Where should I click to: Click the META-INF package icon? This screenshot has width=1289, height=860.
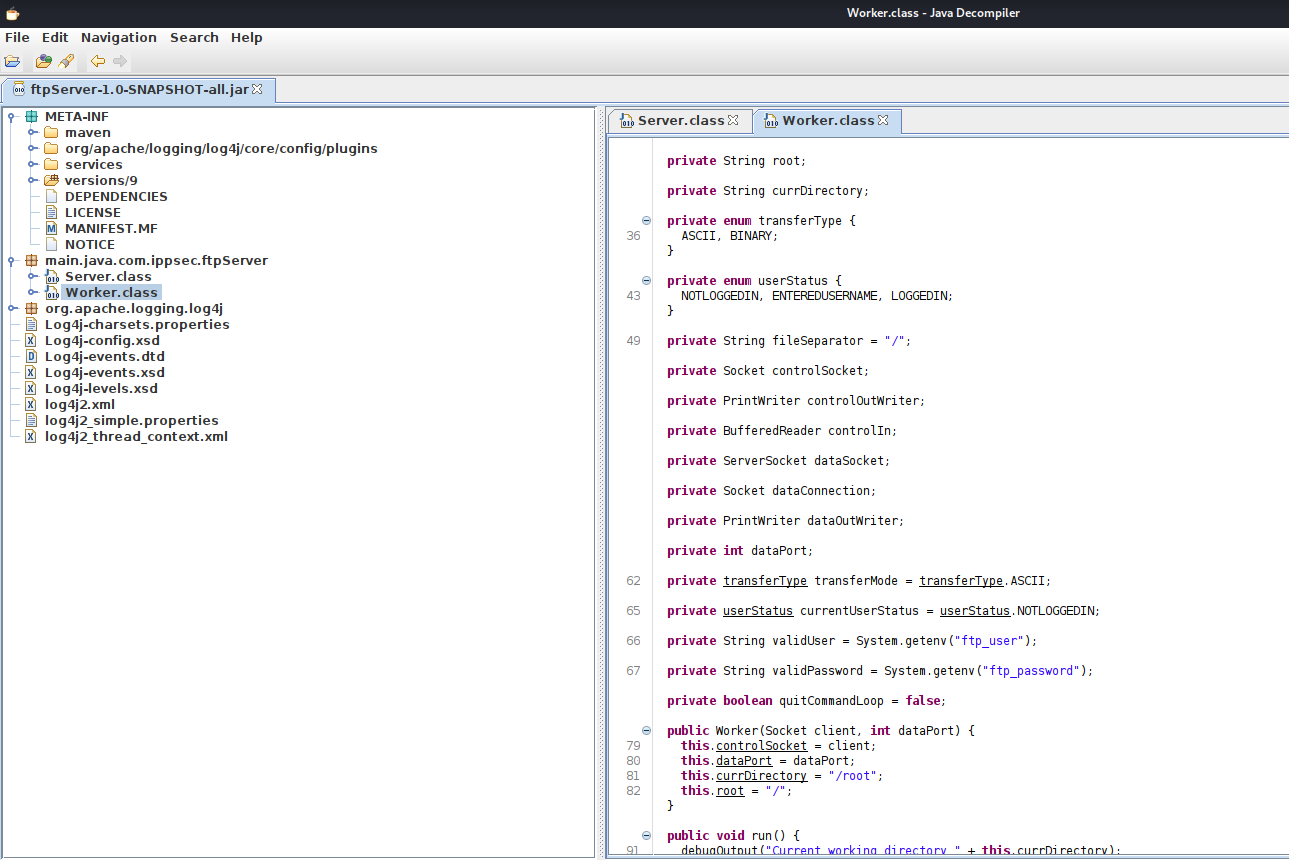[x=31, y=116]
